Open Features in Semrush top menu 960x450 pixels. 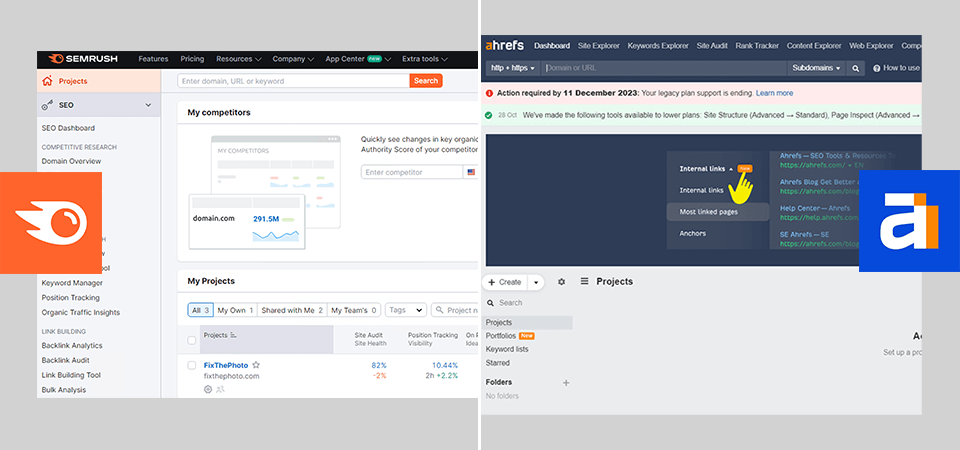pyautogui.click(x=153, y=59)
